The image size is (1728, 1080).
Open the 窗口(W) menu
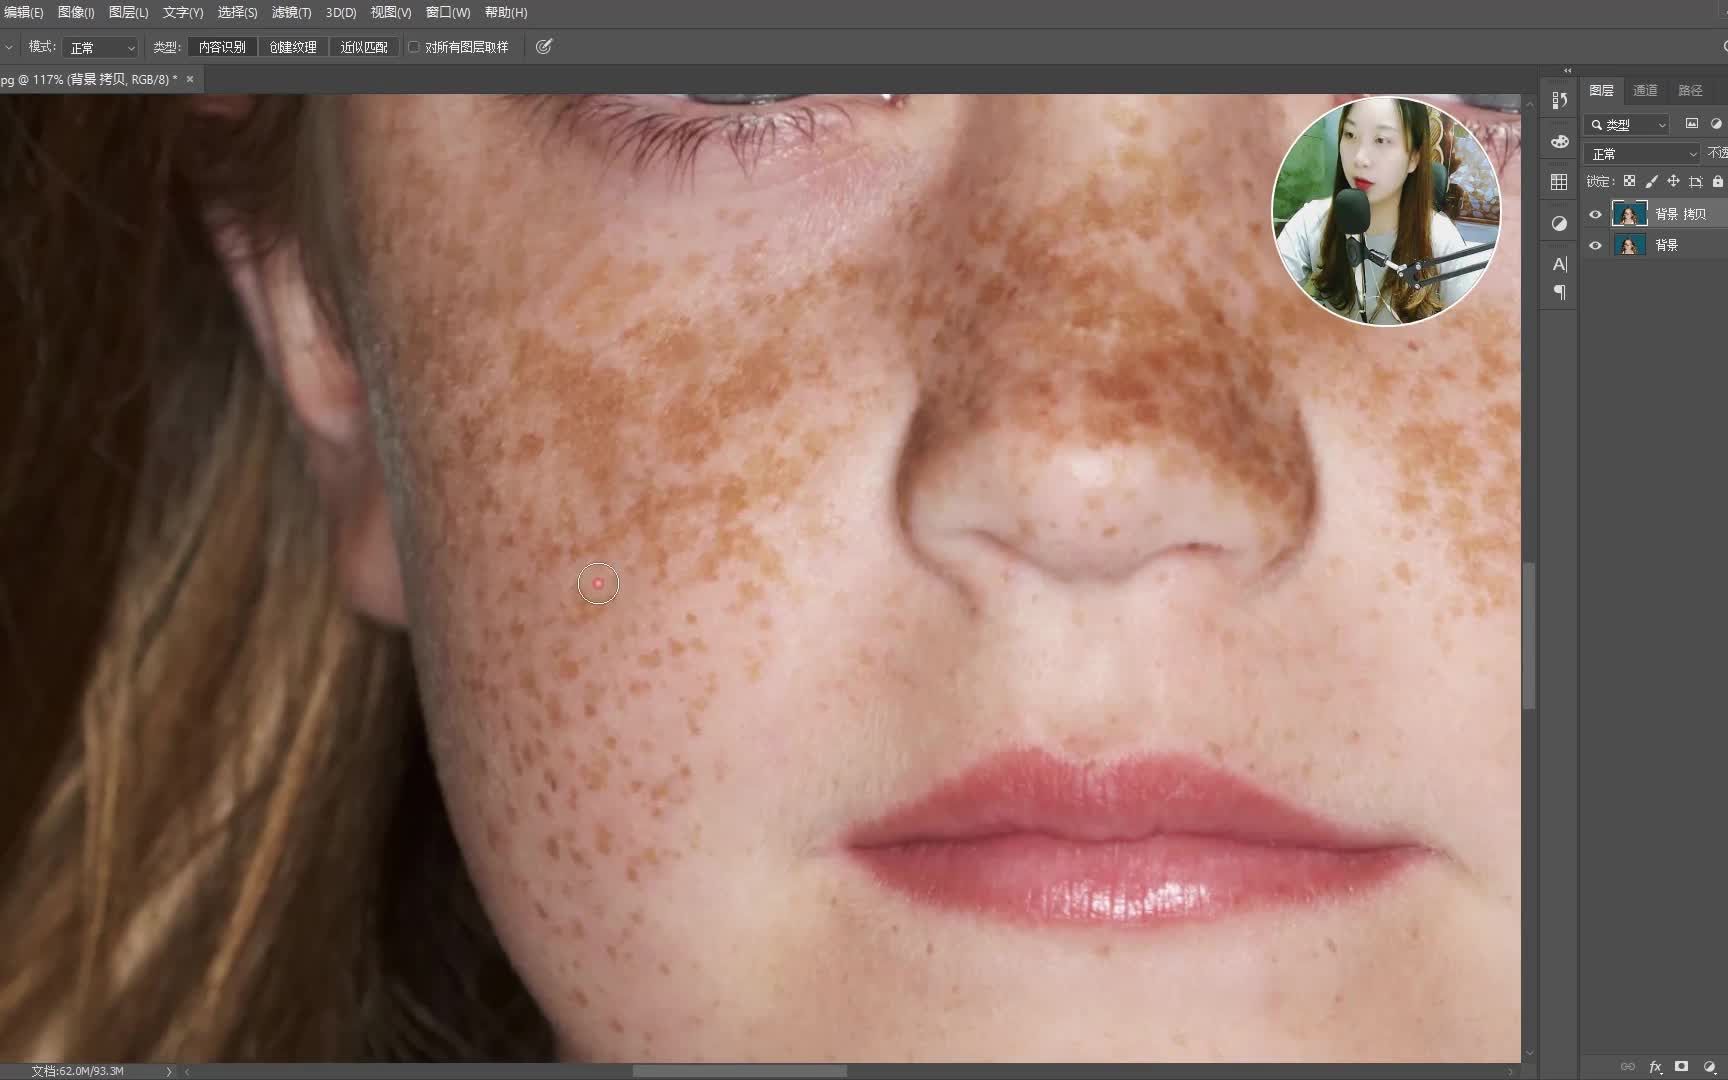tap(448, 12)
